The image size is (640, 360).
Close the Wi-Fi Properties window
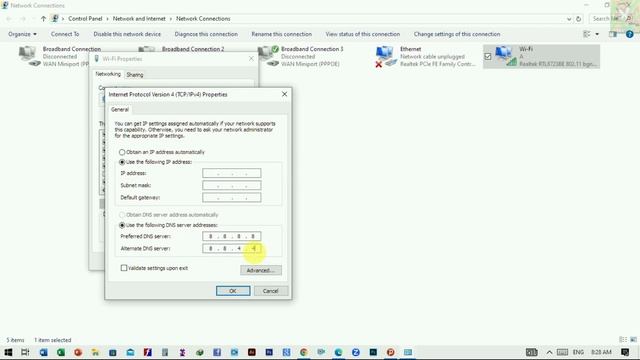click(x=251, y=59)
